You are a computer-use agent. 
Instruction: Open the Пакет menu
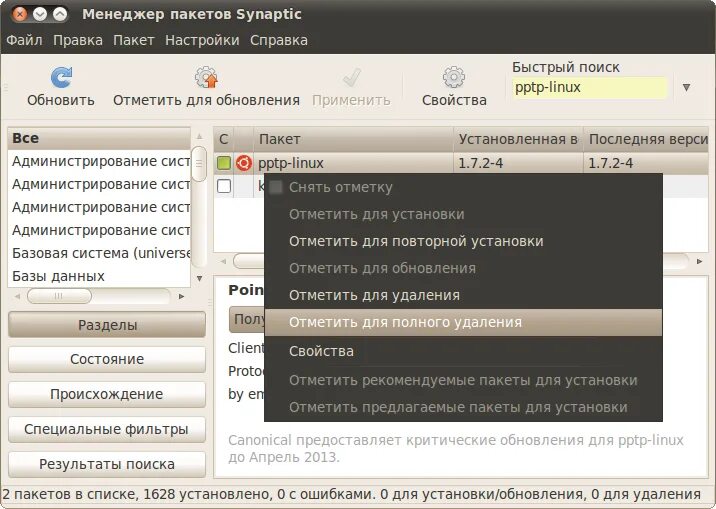point(133,40)
